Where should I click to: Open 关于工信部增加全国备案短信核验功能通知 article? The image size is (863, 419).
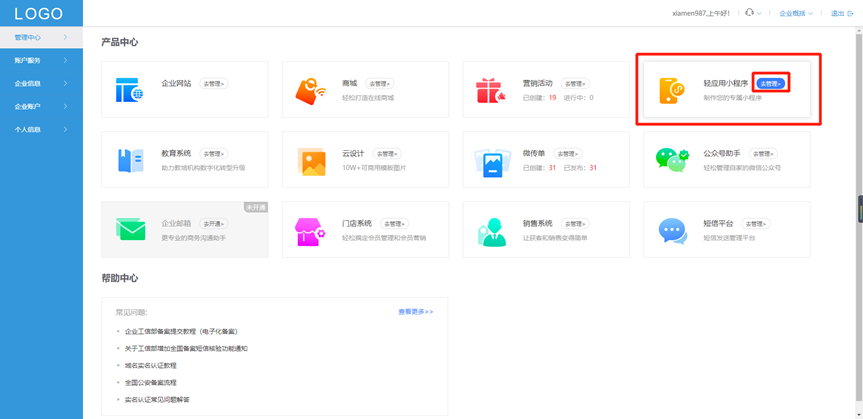(186, 349)
